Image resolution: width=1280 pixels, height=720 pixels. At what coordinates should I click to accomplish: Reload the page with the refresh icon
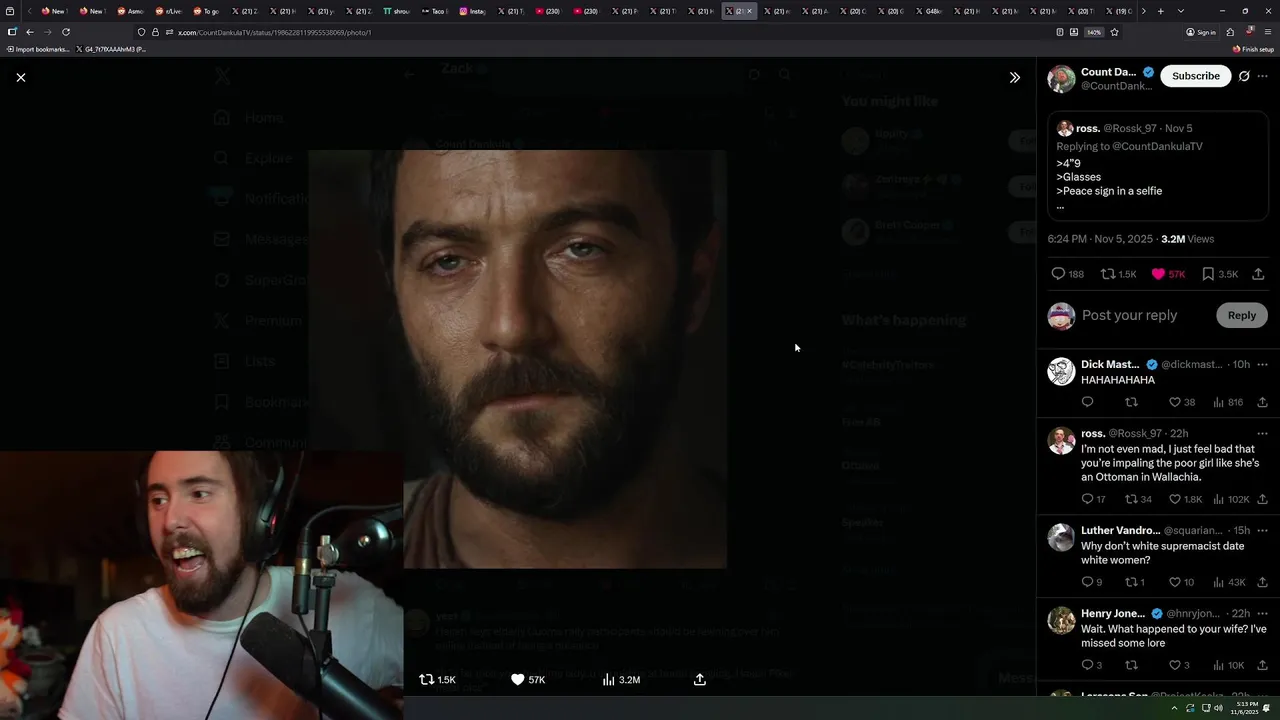point(66,32)
